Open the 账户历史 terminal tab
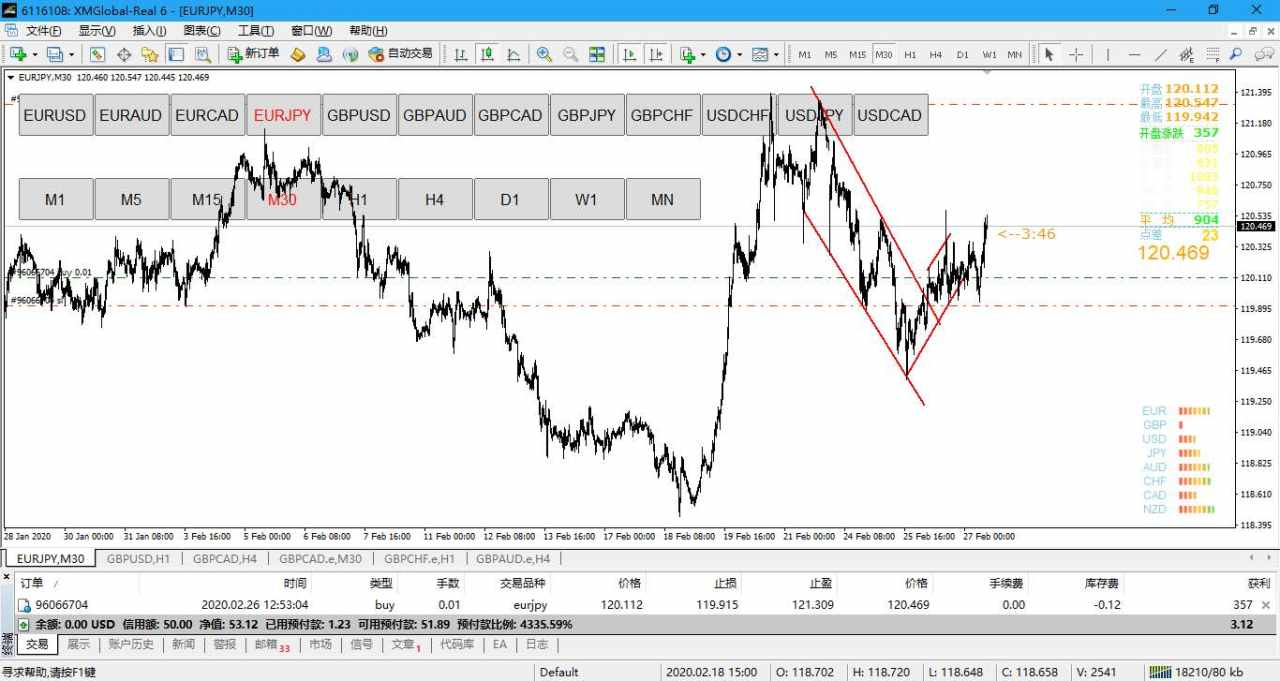Screen dimensions: 1280x681 pyautogui.click(x=132, y=645)
